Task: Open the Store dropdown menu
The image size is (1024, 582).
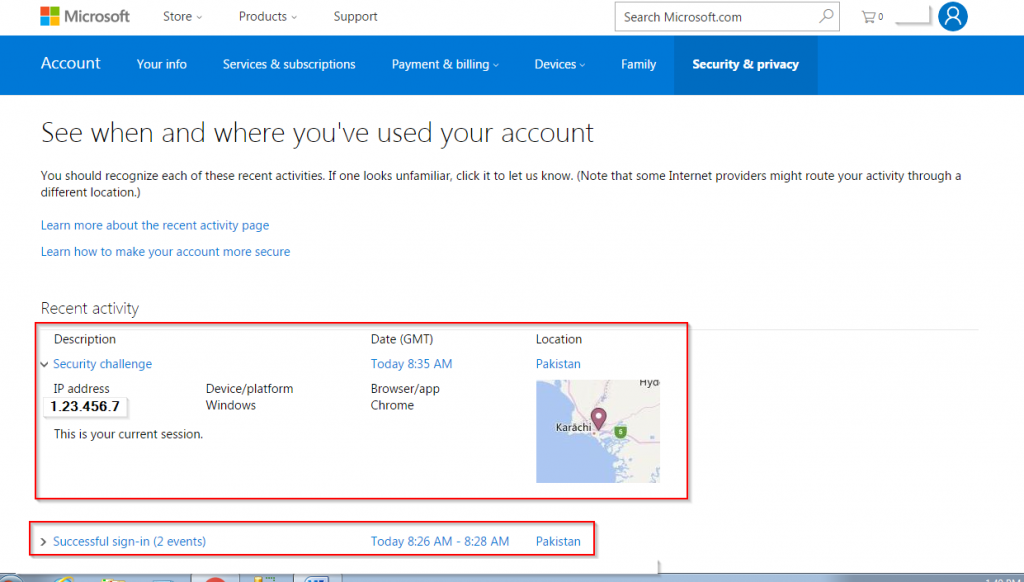Action: coord(182,17)
